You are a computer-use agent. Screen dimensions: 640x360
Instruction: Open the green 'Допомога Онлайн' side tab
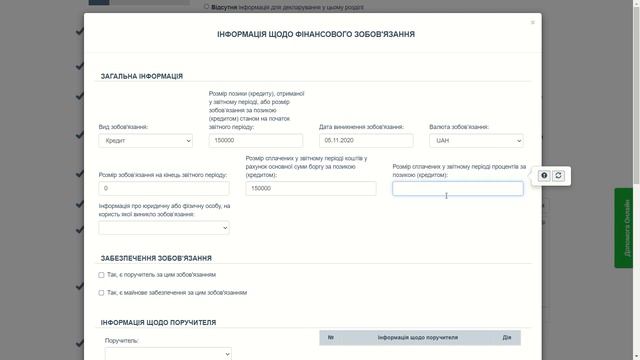624,228
